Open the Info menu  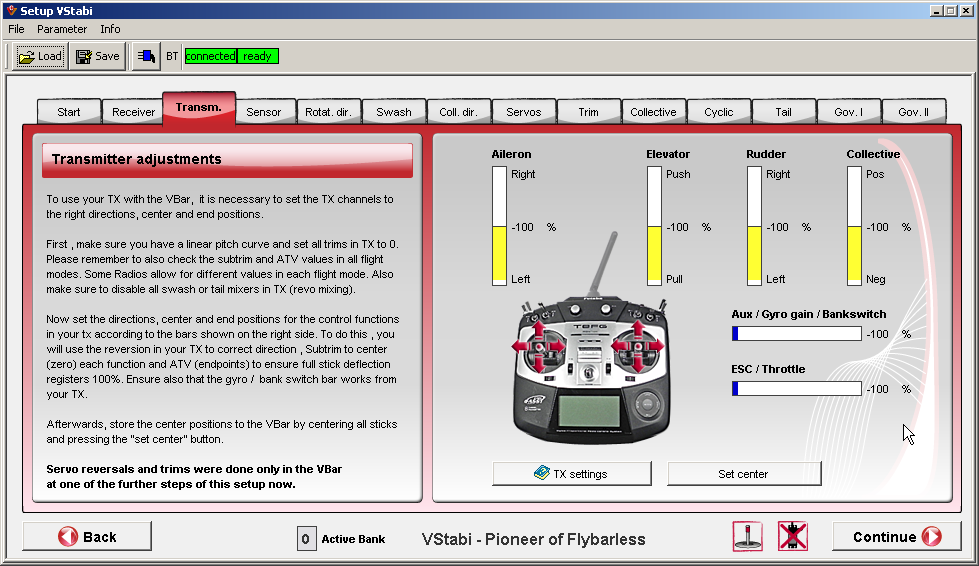point(110,29)
